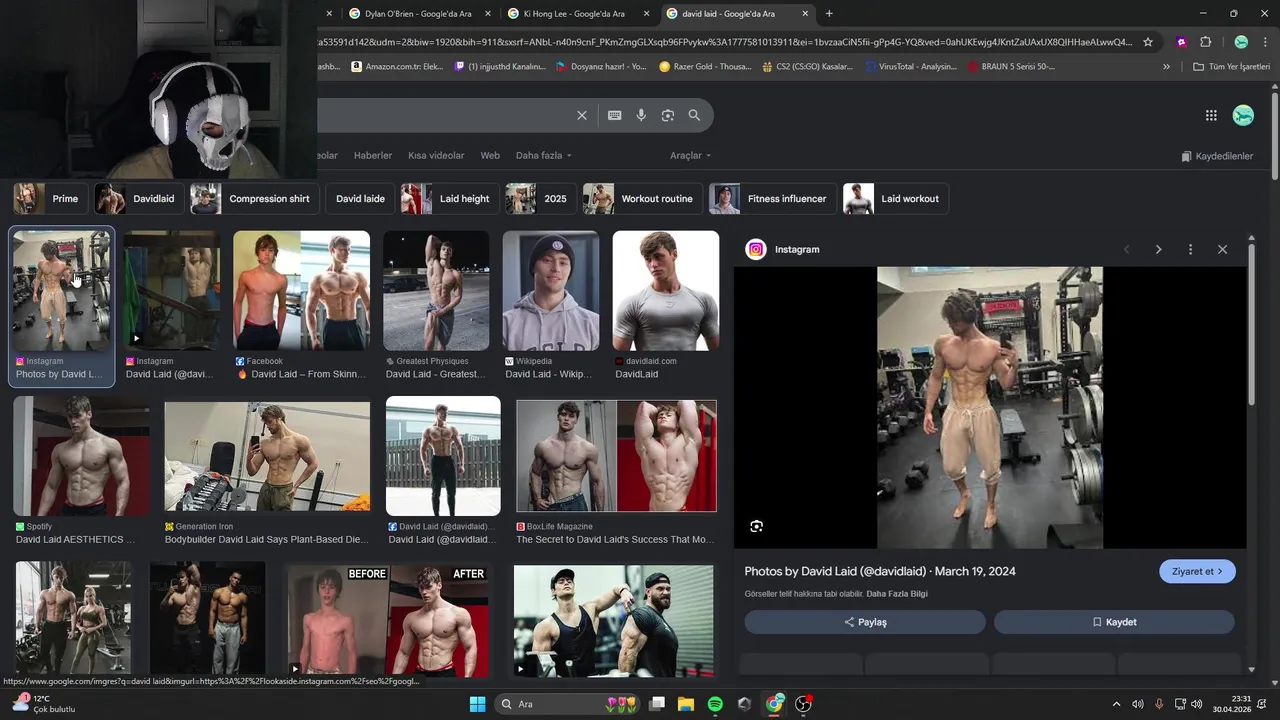Click the purple extension icon in the toolbar

click(1182, 42)
